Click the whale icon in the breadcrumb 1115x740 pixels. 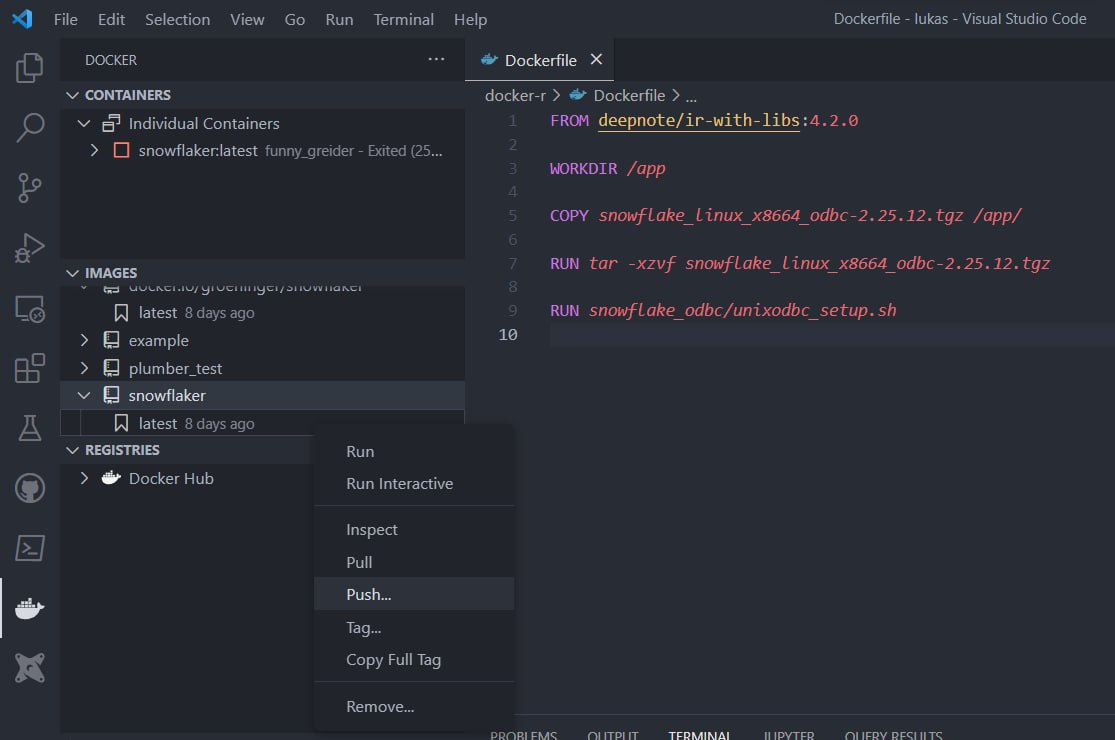pos(578,95)
